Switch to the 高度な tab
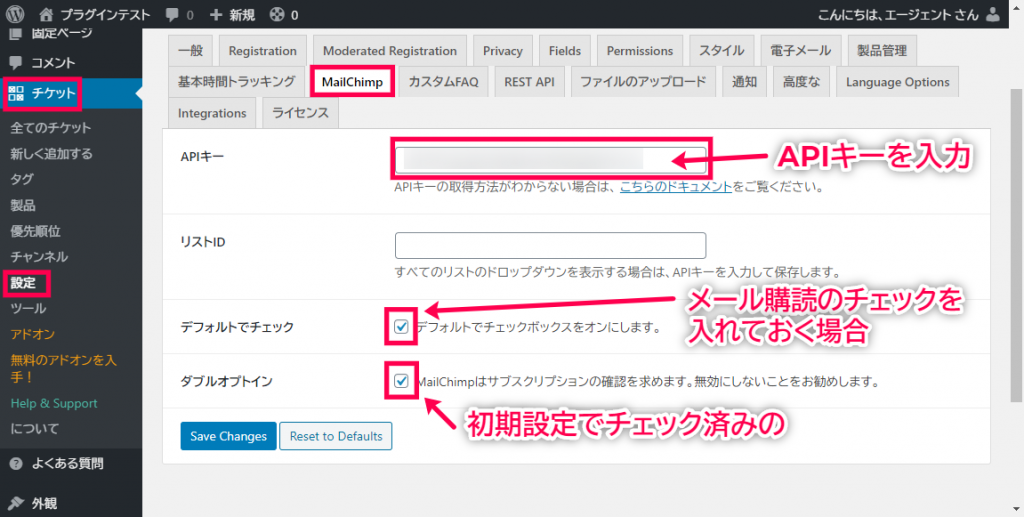This screenshot has width=1024, height=517. pyautogui.click(x=801, y=82)
